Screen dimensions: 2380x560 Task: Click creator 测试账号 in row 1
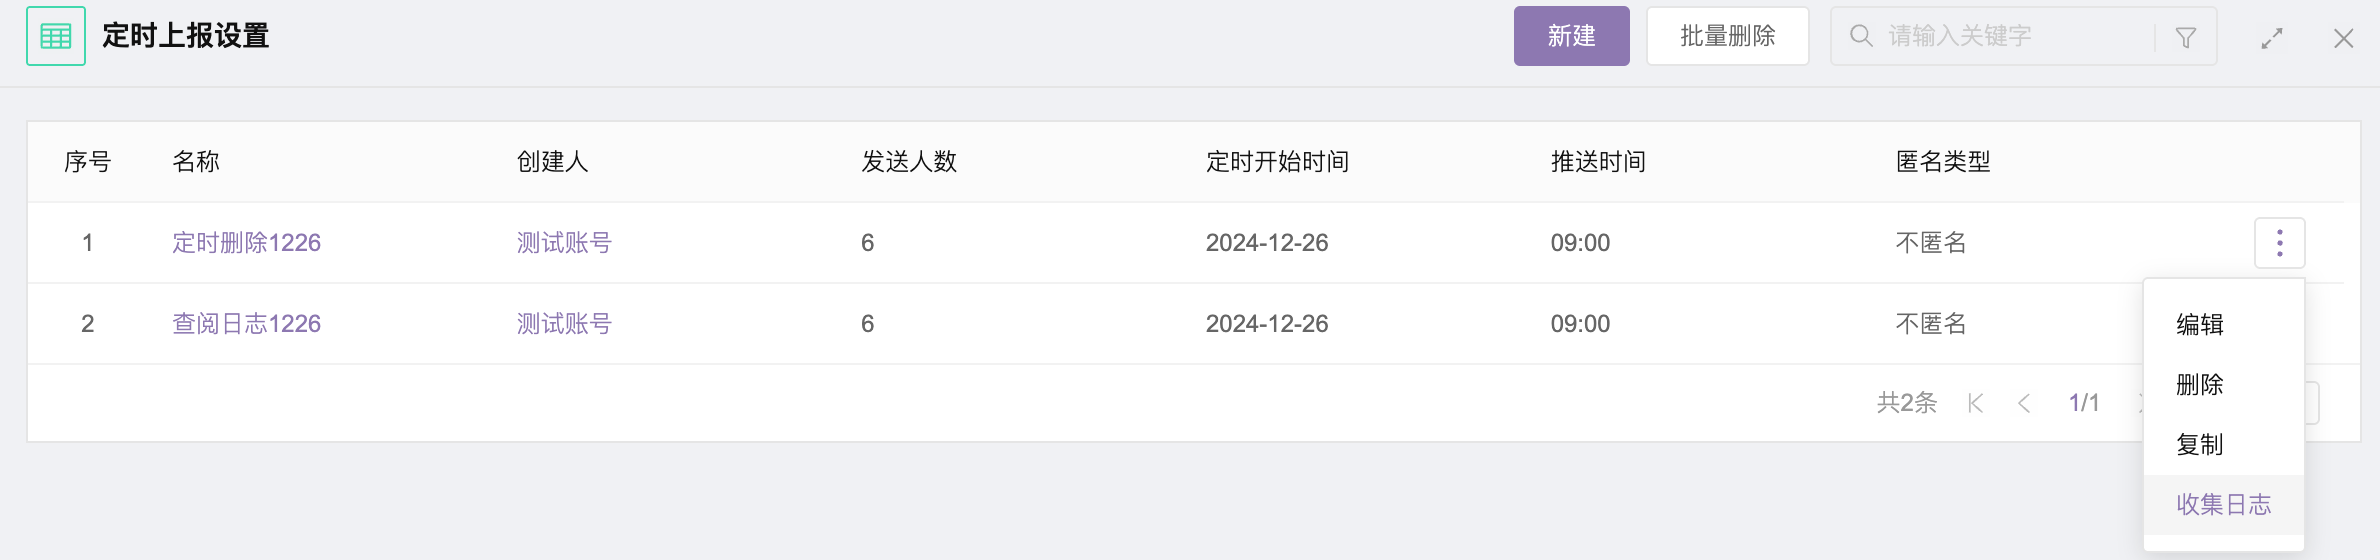coord(564,243)
